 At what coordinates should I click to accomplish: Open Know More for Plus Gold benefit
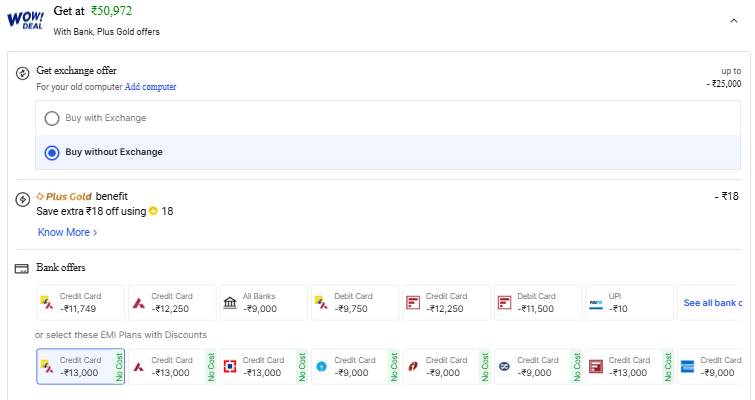(x=67, y=232)
